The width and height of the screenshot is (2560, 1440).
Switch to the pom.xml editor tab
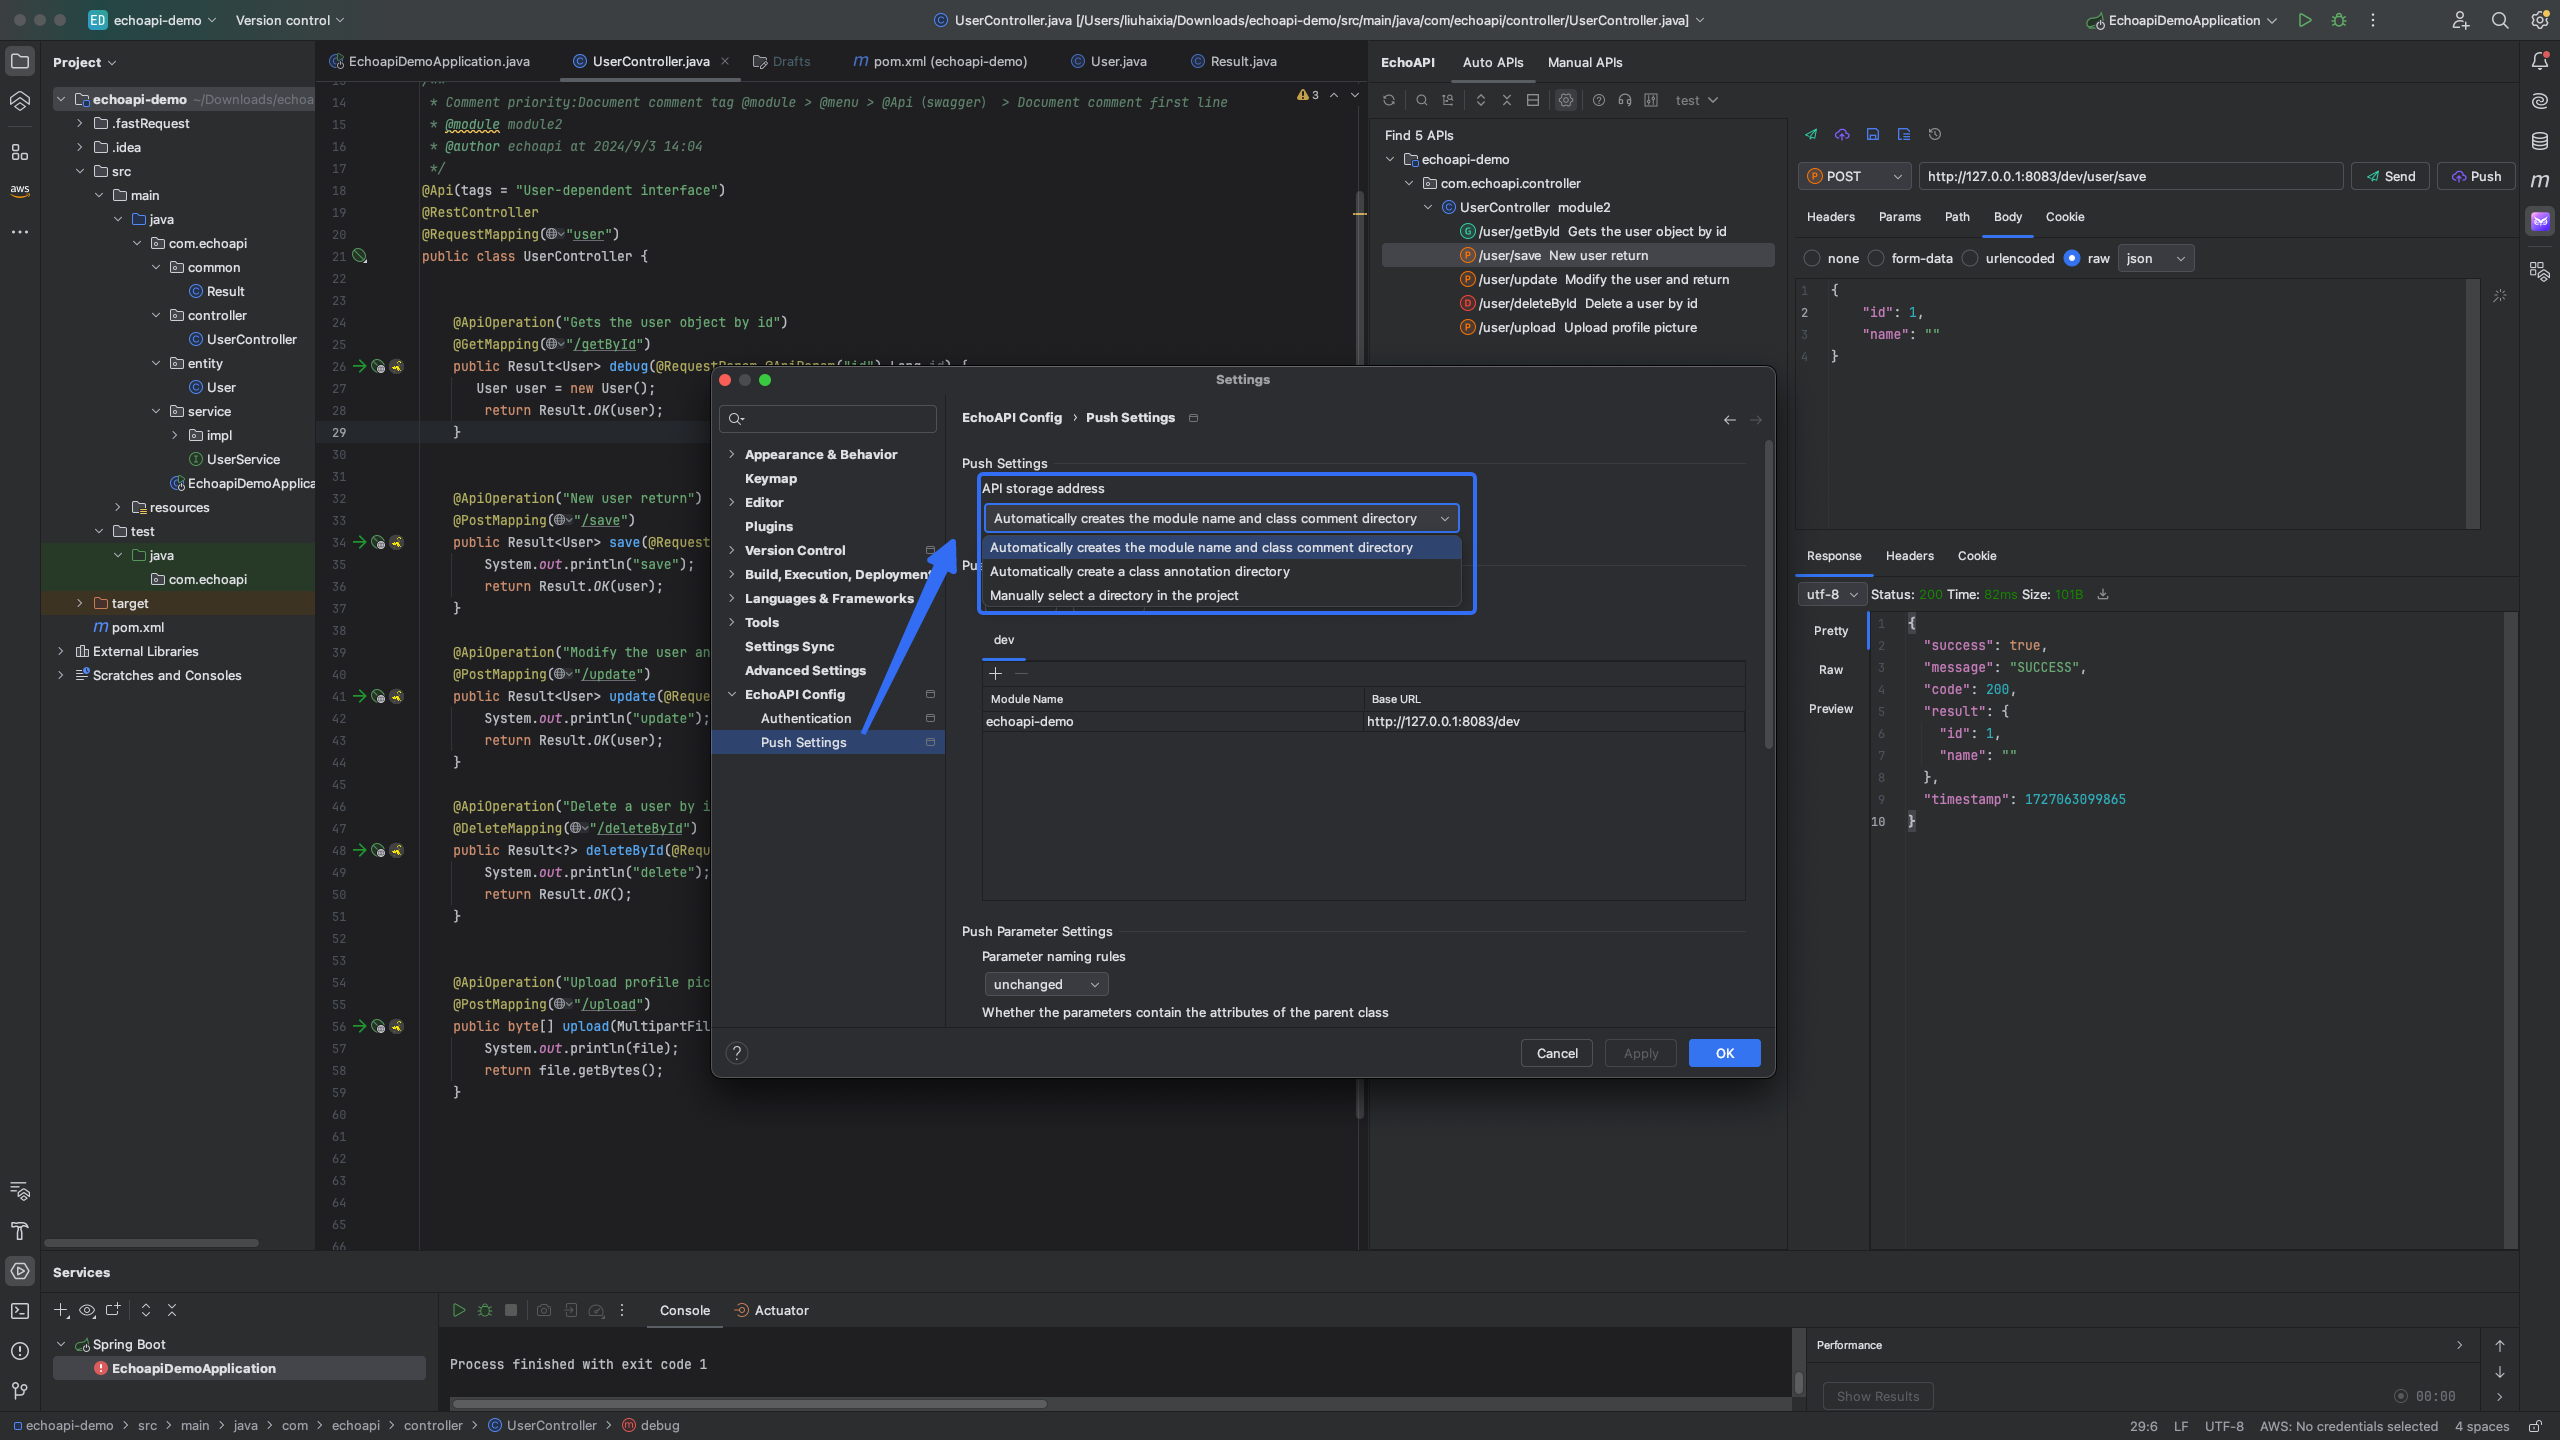[940, 61]
